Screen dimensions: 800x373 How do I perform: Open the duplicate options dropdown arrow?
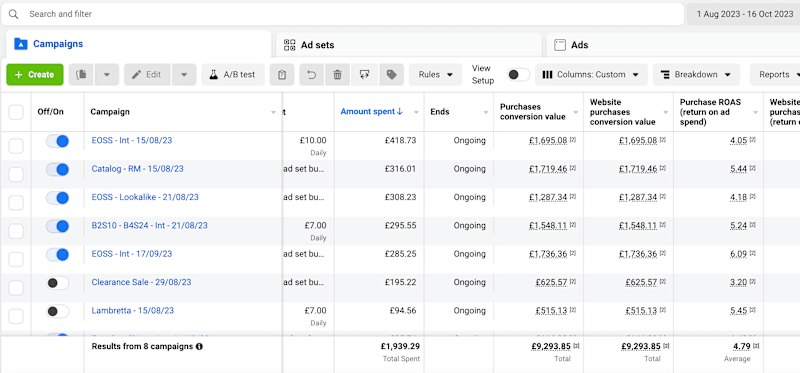(x=107, y=74)
